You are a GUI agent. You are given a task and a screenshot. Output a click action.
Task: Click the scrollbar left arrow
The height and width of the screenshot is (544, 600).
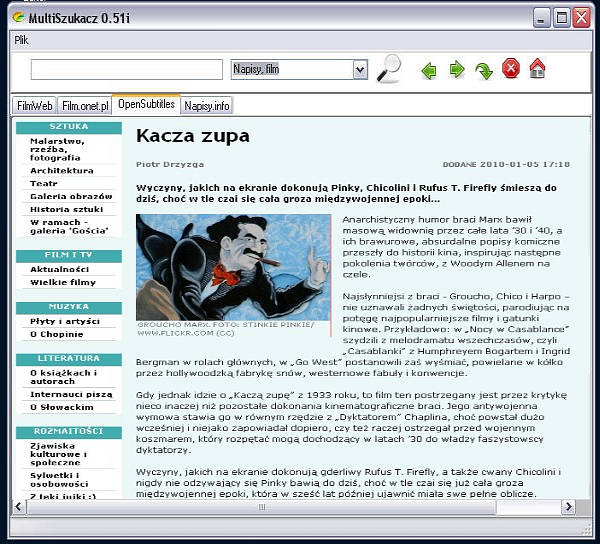pos(19,507)
